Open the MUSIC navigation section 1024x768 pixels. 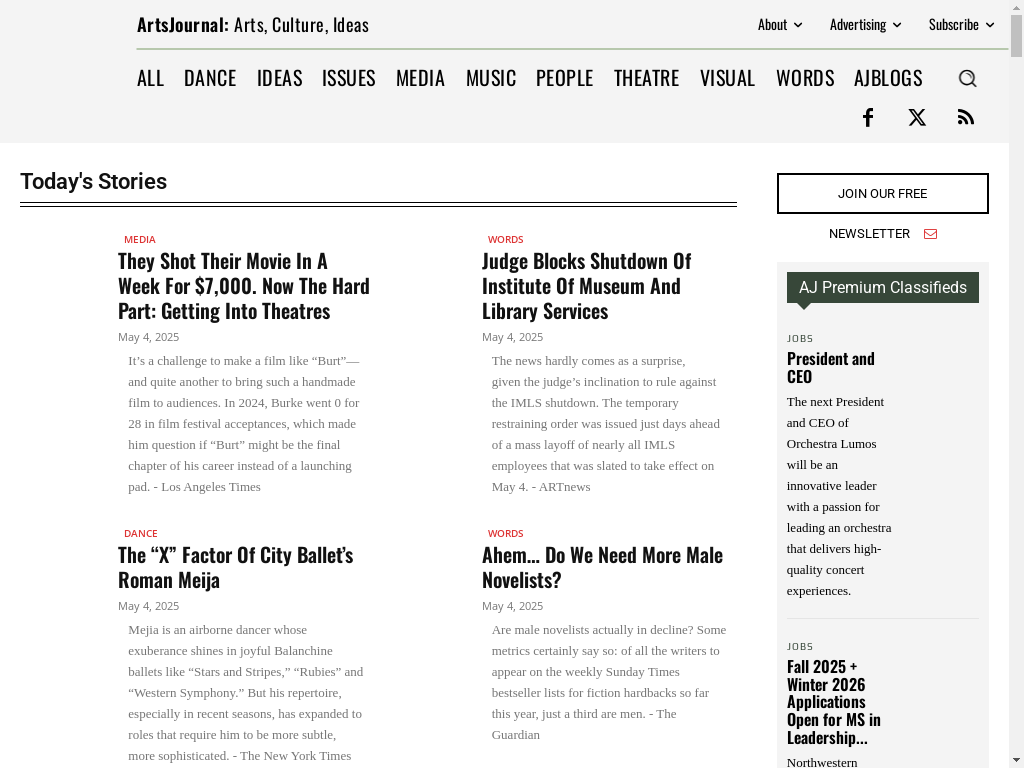(x=491, y=78)
